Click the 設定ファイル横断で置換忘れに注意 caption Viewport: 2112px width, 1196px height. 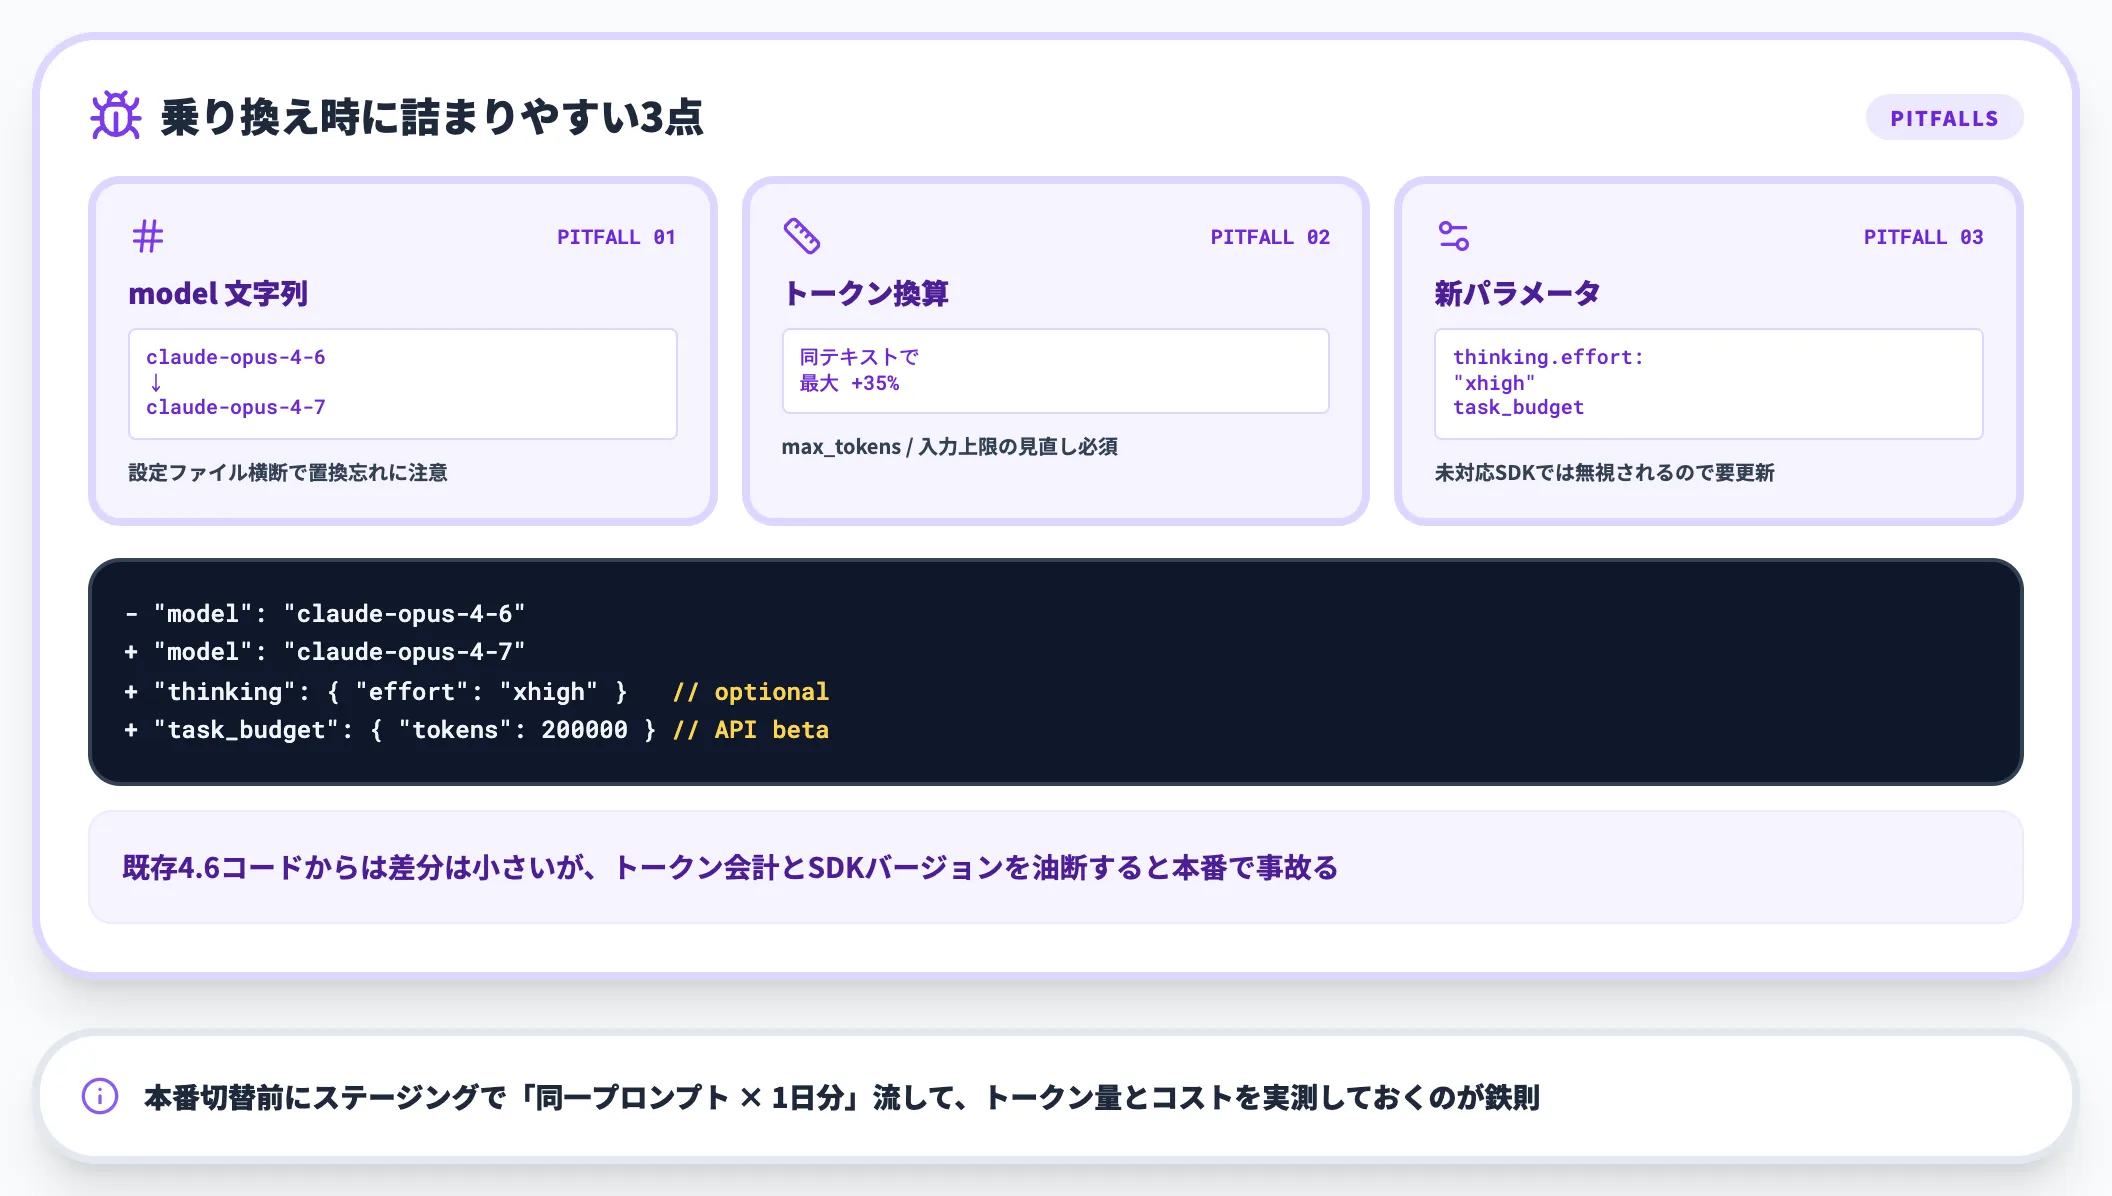pos(289,473)
